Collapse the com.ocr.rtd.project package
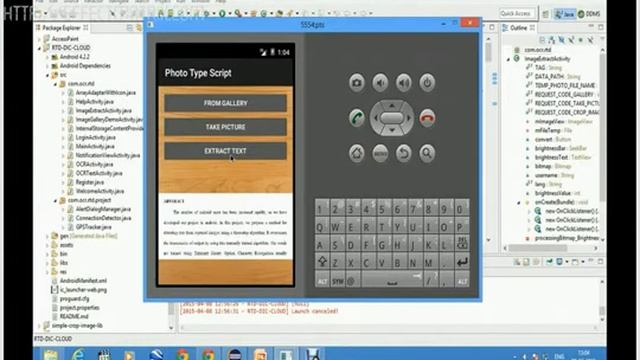The image size is (640, 360). click(x=56, y=200)
